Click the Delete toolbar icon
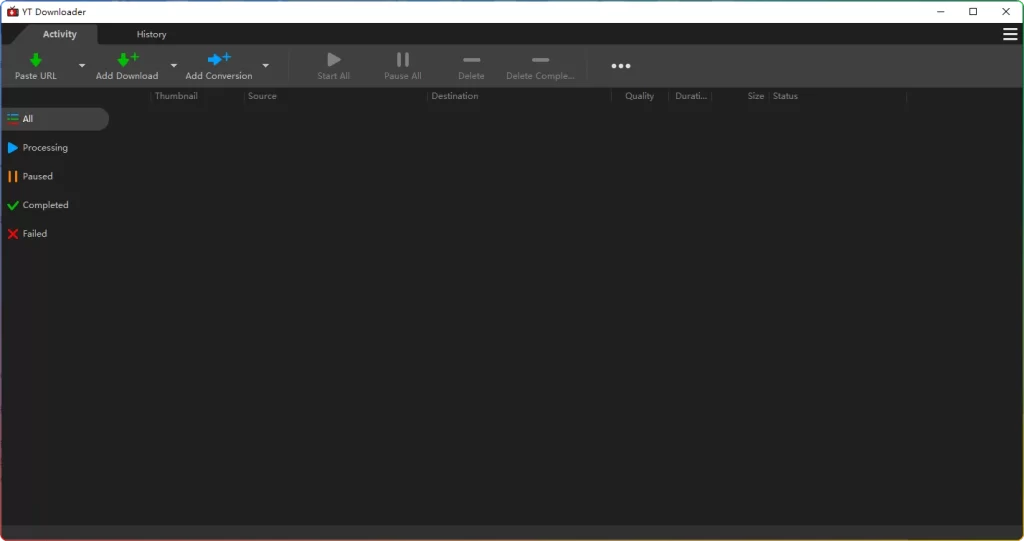This screenshot has width=1024, height=541. 471,61
